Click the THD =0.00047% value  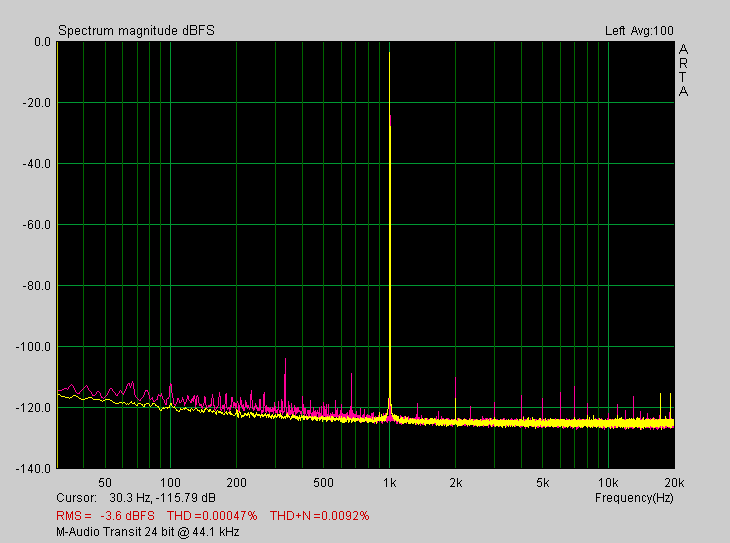[212, 516]
